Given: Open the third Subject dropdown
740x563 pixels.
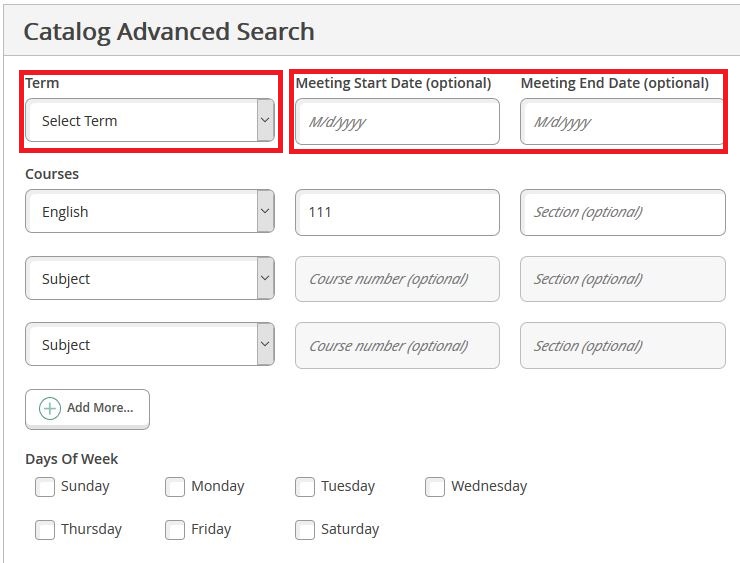Looking at the screenshot, I should (x=149, y=345).
